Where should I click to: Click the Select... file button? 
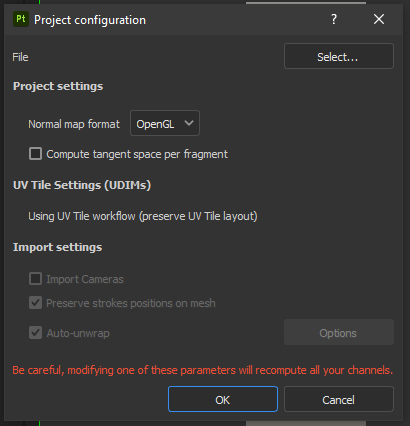pos(339,56)
